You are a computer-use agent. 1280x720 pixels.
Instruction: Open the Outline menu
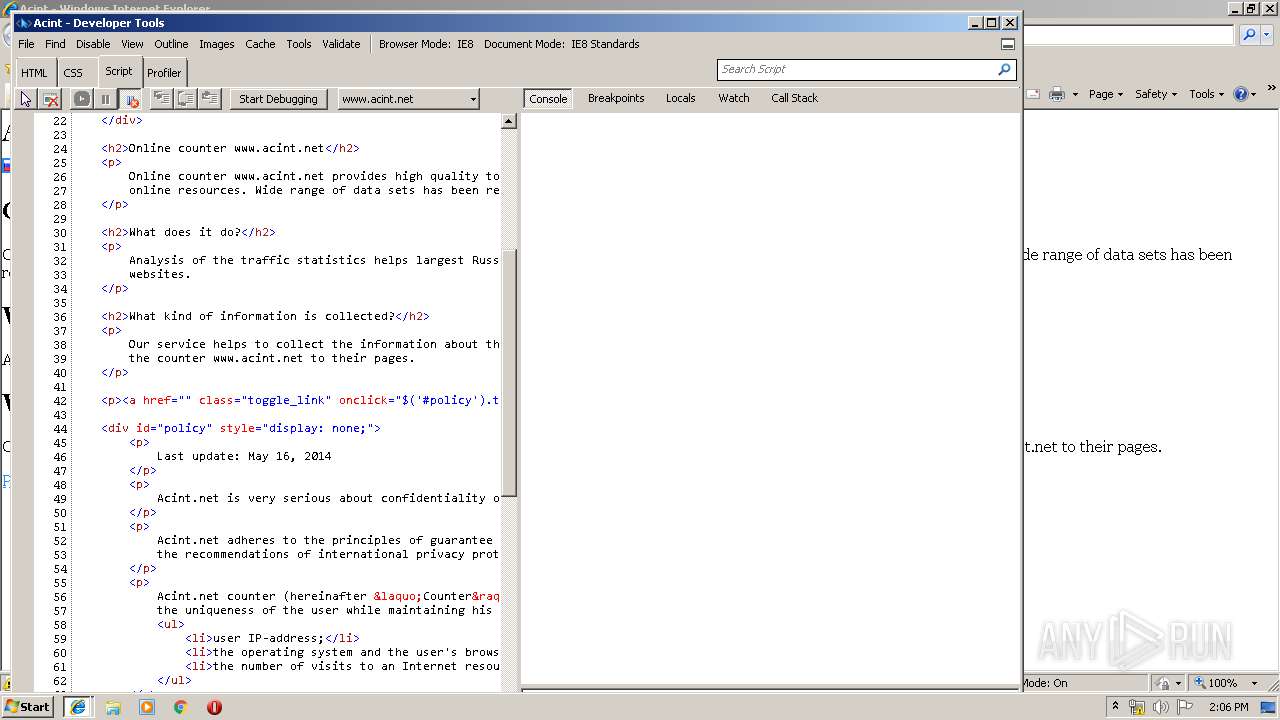point(171,44)
